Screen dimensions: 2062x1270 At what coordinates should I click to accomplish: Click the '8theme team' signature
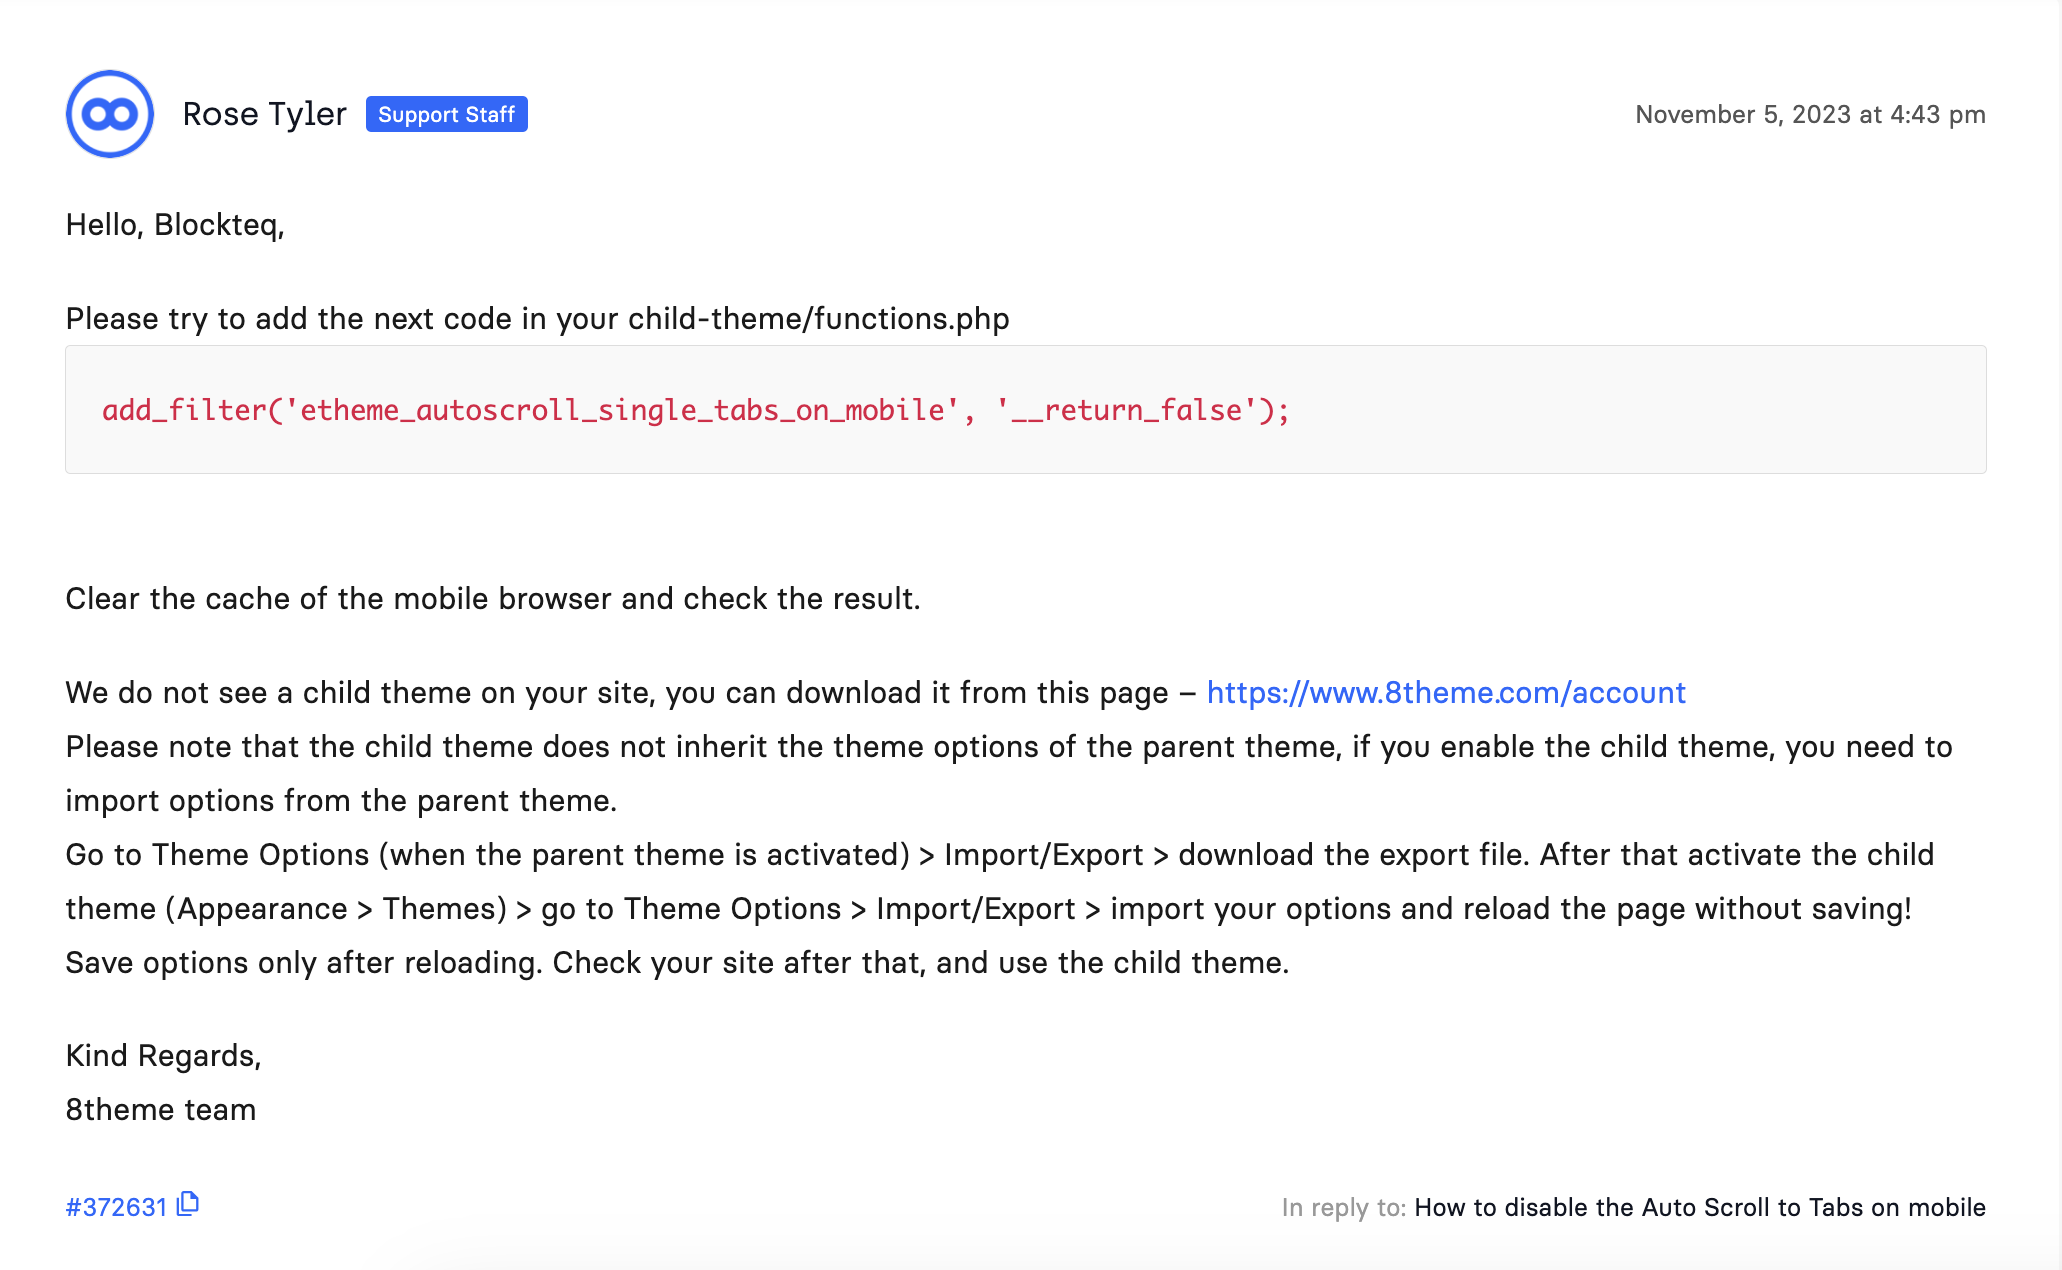[x=160, y=1110]
